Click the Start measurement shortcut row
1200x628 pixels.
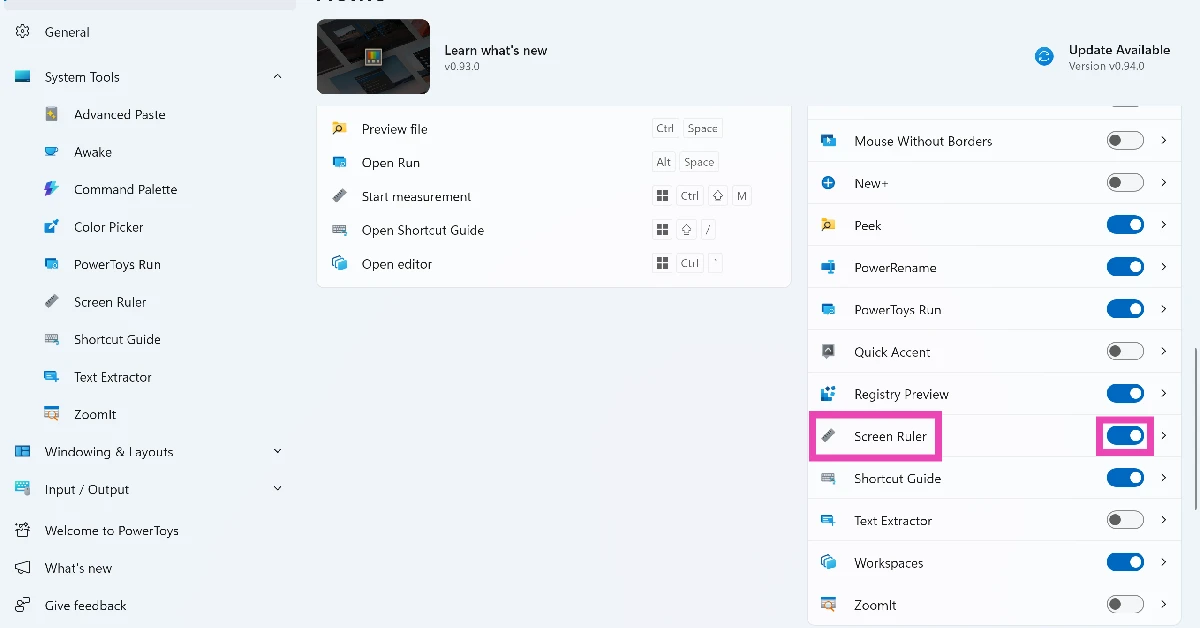[554, 196]
